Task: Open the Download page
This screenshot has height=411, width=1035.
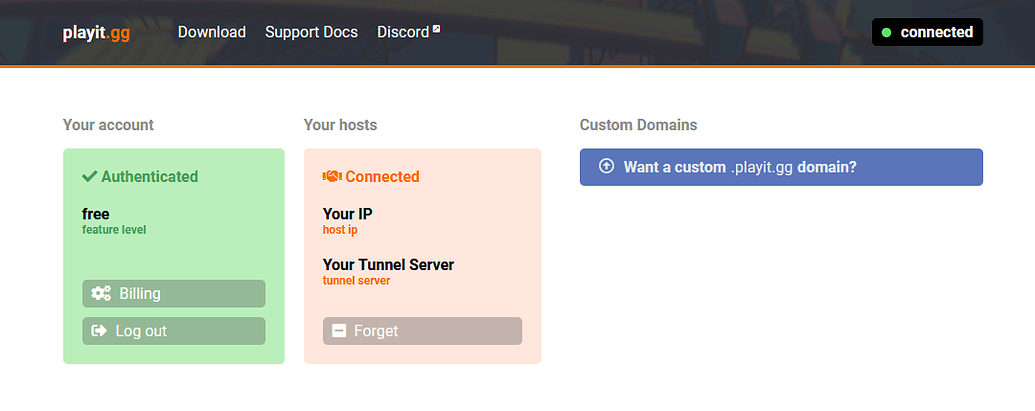Action: [212, 32]
